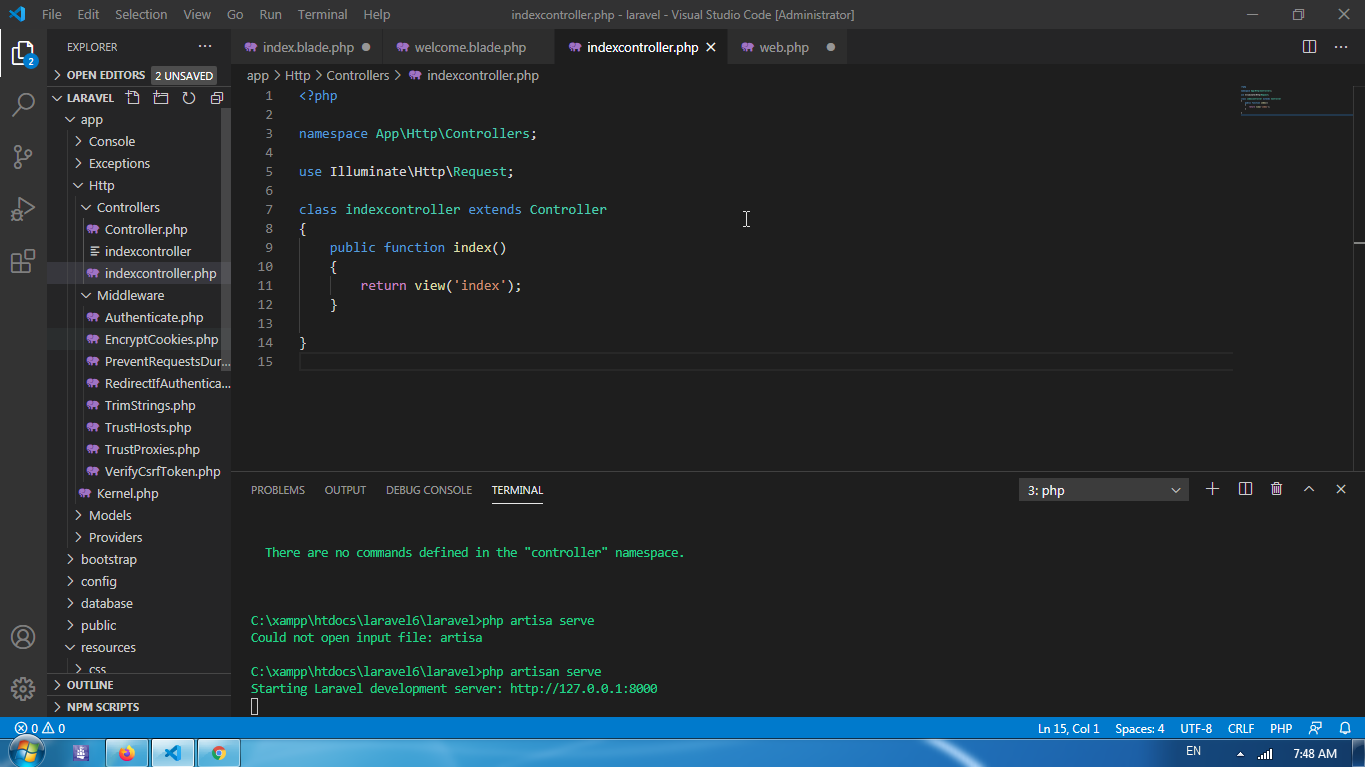Open the notifications bell in the status bar
The height and width of the screenshot is (767, 1365).
pyautogui.click(x=1344, y=728)
